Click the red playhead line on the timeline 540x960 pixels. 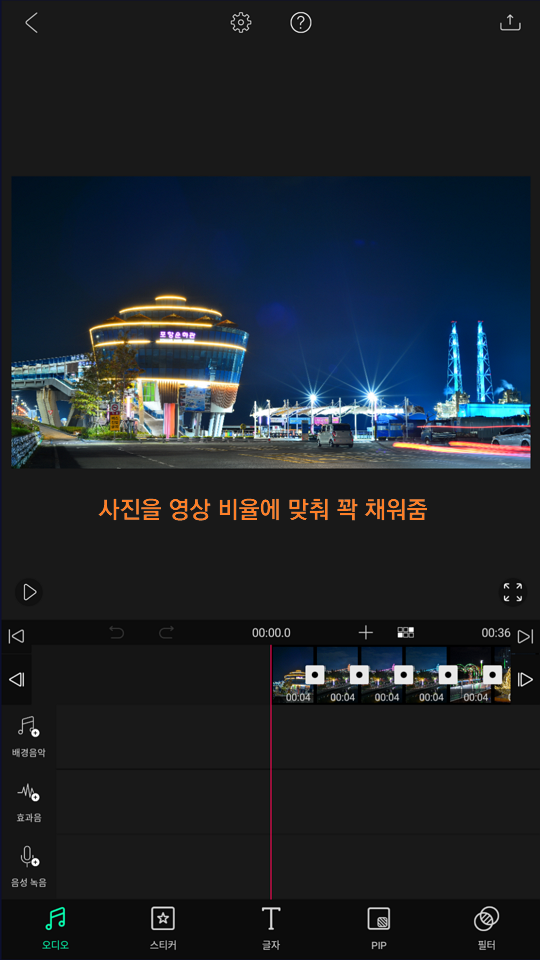pyautogui.click(x=271, y=771)
